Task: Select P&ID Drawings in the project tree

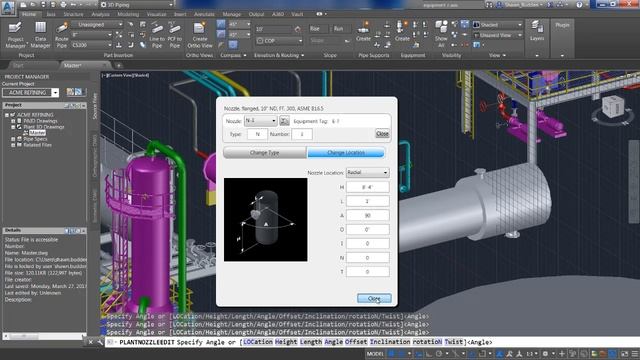Action: click(40, 121)
